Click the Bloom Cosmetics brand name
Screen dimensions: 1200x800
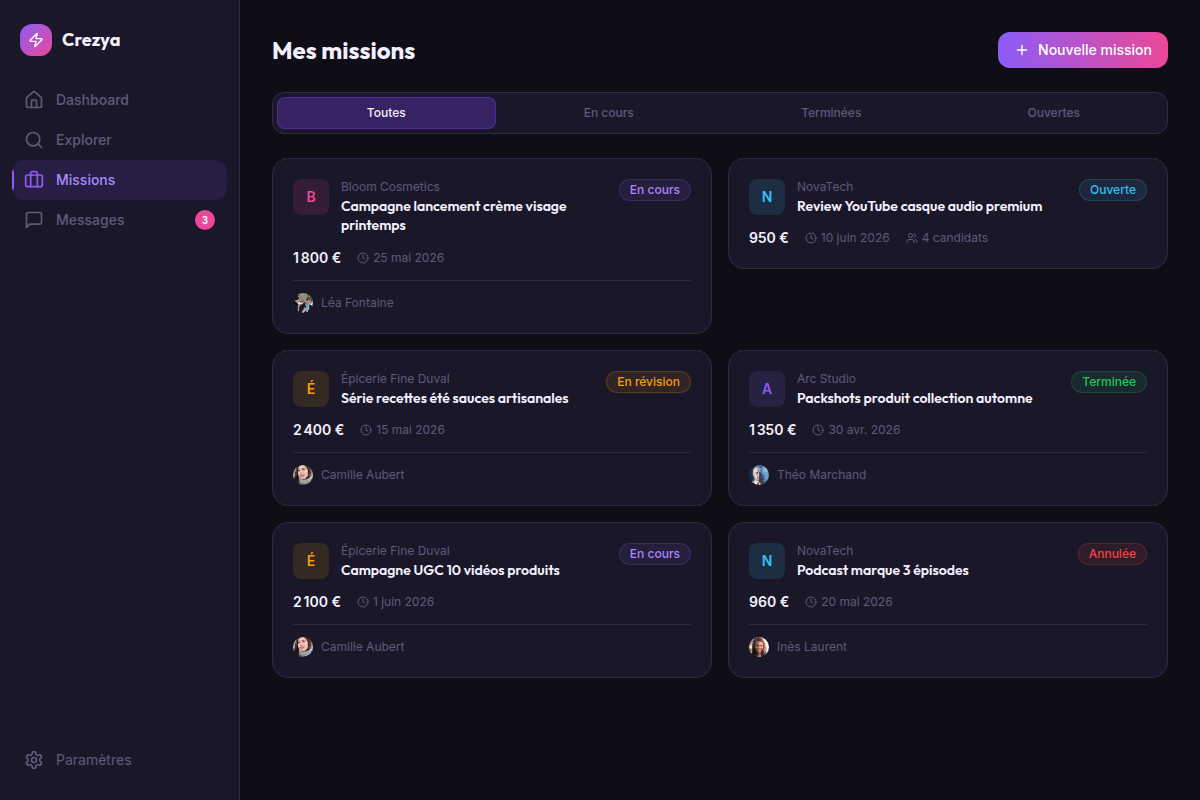point(390,187)
